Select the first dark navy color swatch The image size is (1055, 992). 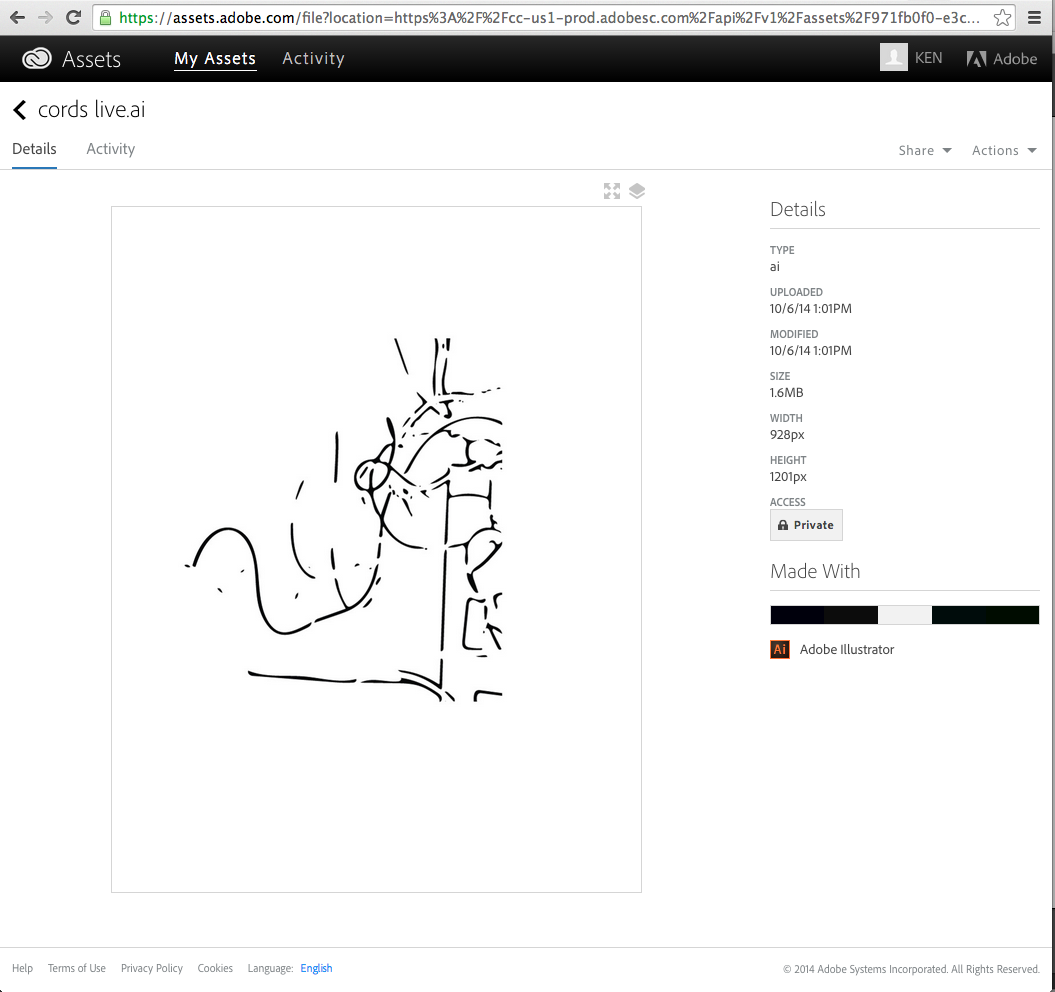[x=797, y=615]
